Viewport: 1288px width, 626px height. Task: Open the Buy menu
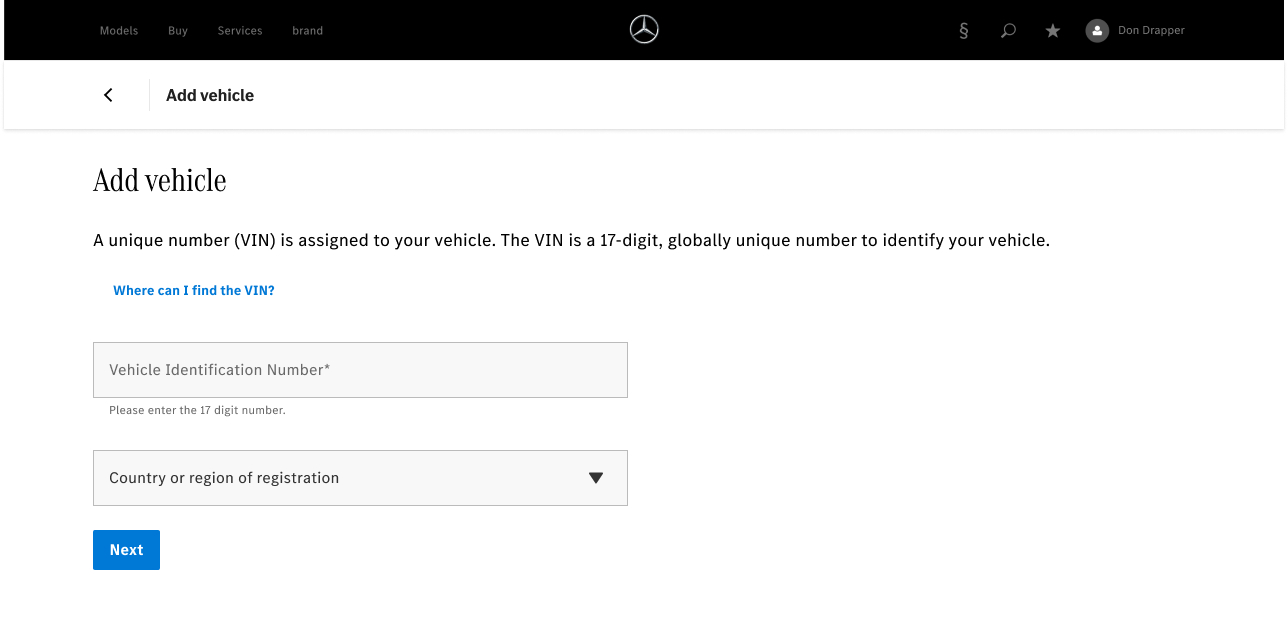[x=178, y=31]
